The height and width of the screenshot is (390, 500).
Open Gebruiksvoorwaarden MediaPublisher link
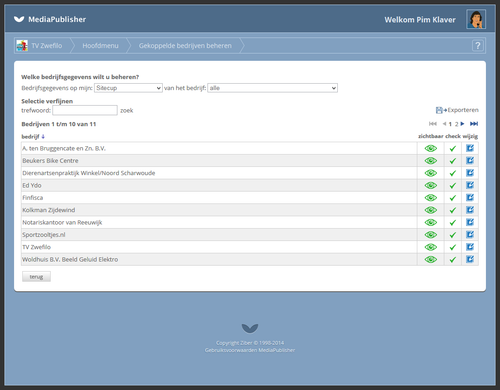pos(250,350)
